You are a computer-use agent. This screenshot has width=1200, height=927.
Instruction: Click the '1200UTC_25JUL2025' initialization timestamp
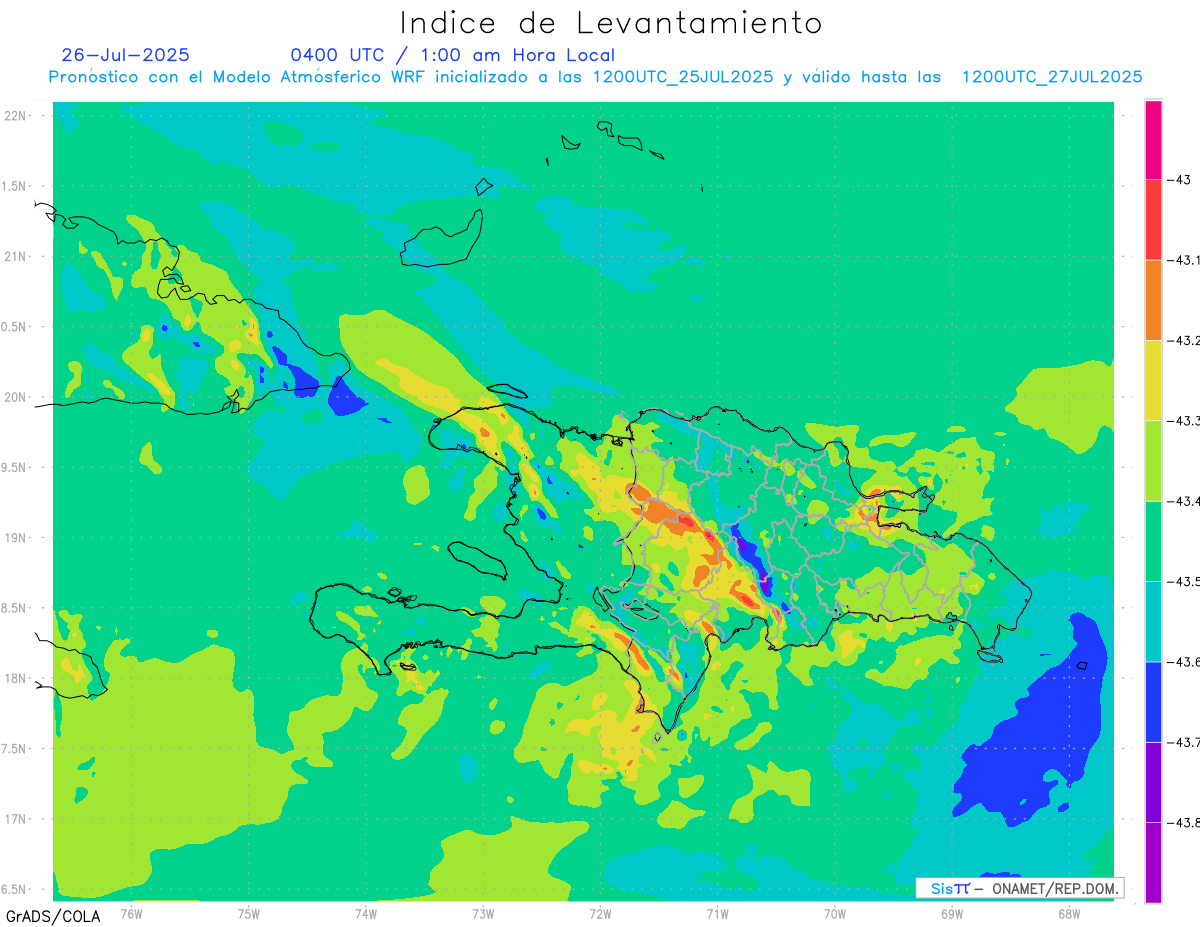[683, 77]
